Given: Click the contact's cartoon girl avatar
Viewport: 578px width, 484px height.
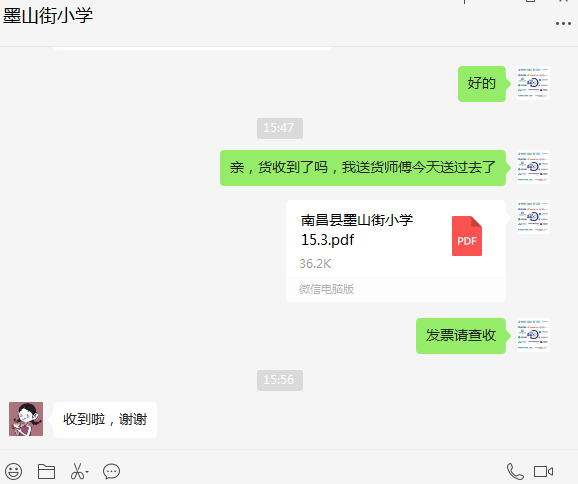Looking at the screenshot, I should (x=26, y=419).
